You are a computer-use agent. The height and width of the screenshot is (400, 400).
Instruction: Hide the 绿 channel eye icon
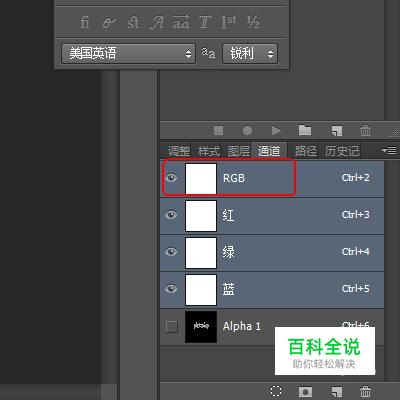(171, 252)
